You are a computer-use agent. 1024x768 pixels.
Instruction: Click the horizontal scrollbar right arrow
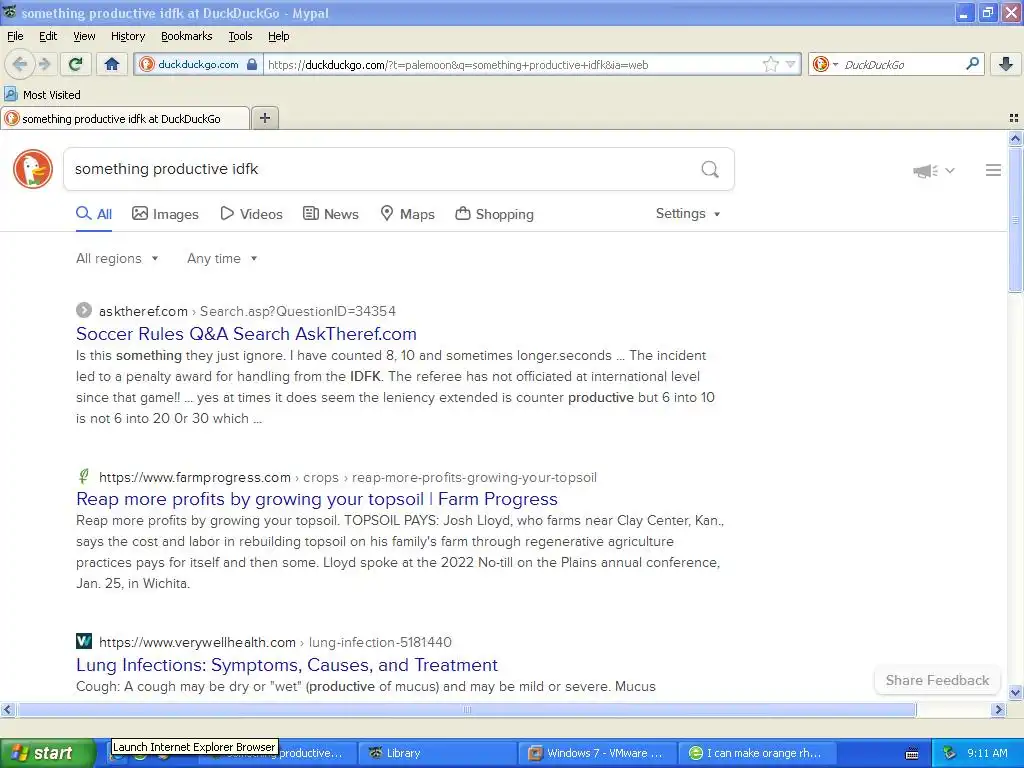pos(998,709)
